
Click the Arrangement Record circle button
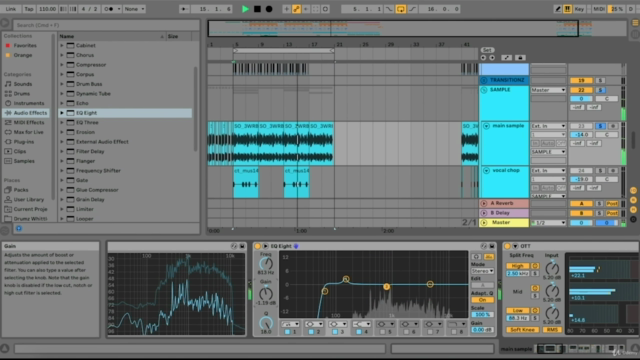coord(269,9)
